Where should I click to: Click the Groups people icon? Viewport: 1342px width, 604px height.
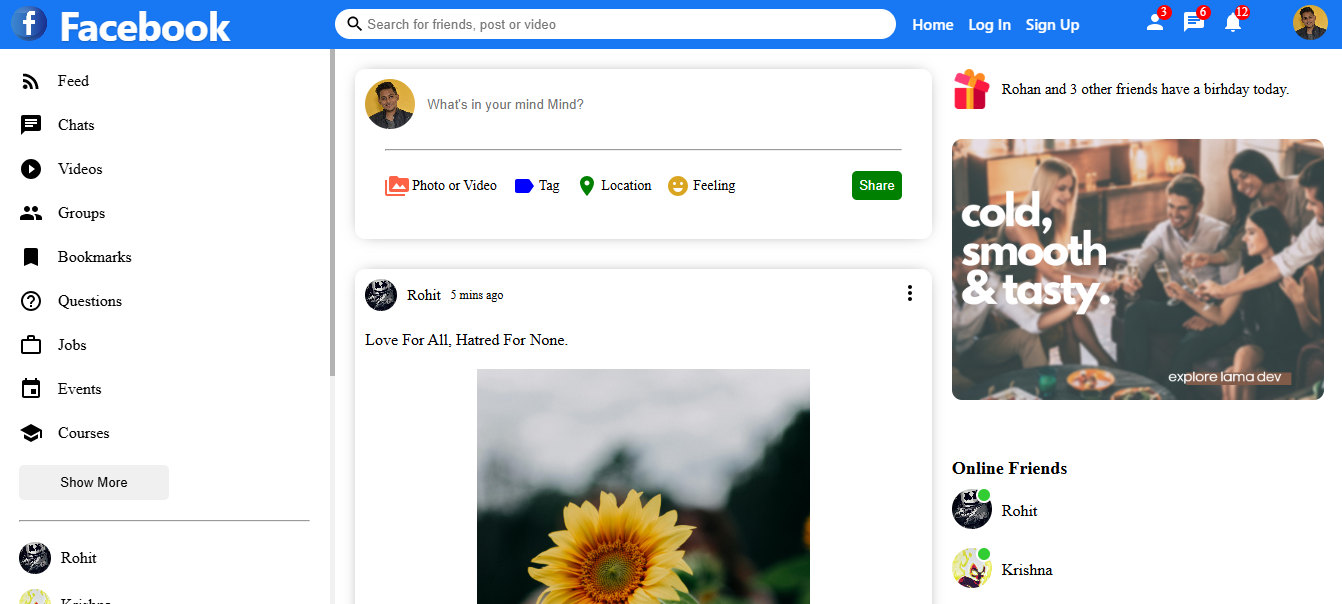[x=31, y=213]
